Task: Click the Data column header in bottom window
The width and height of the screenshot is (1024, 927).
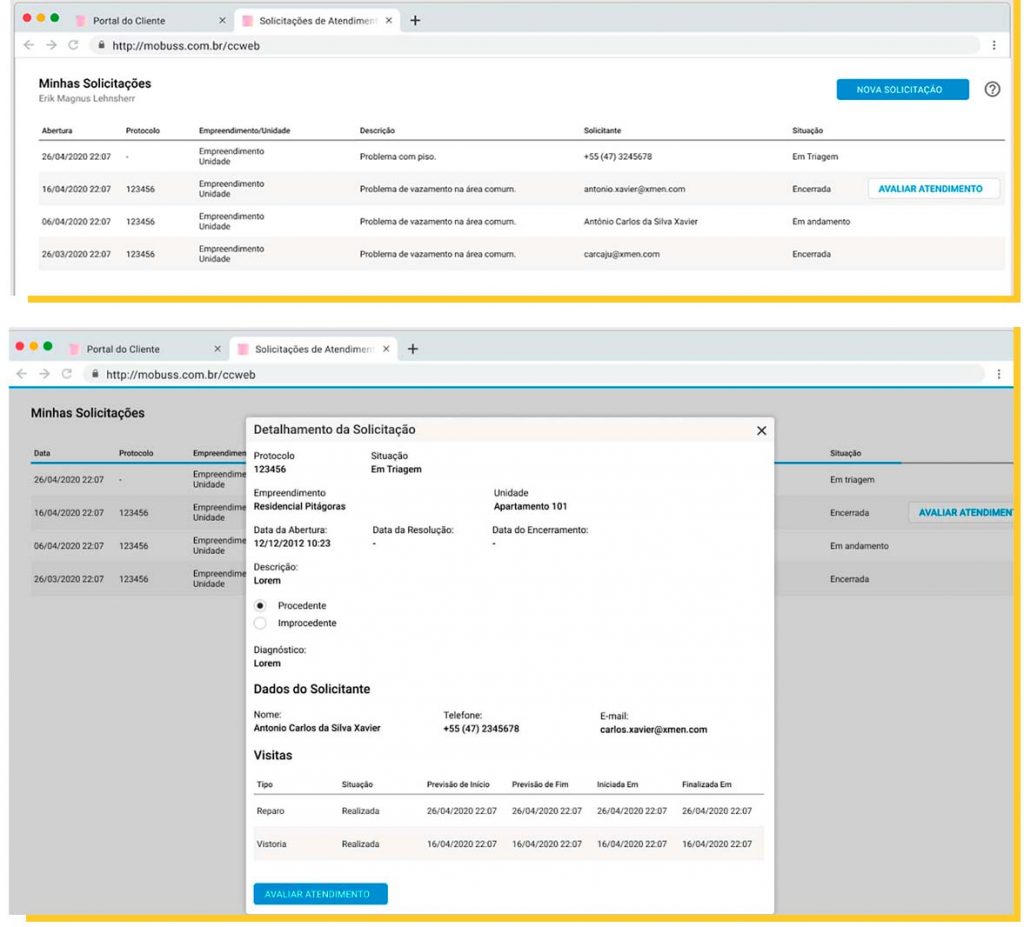Action: [x=42, y=453]
